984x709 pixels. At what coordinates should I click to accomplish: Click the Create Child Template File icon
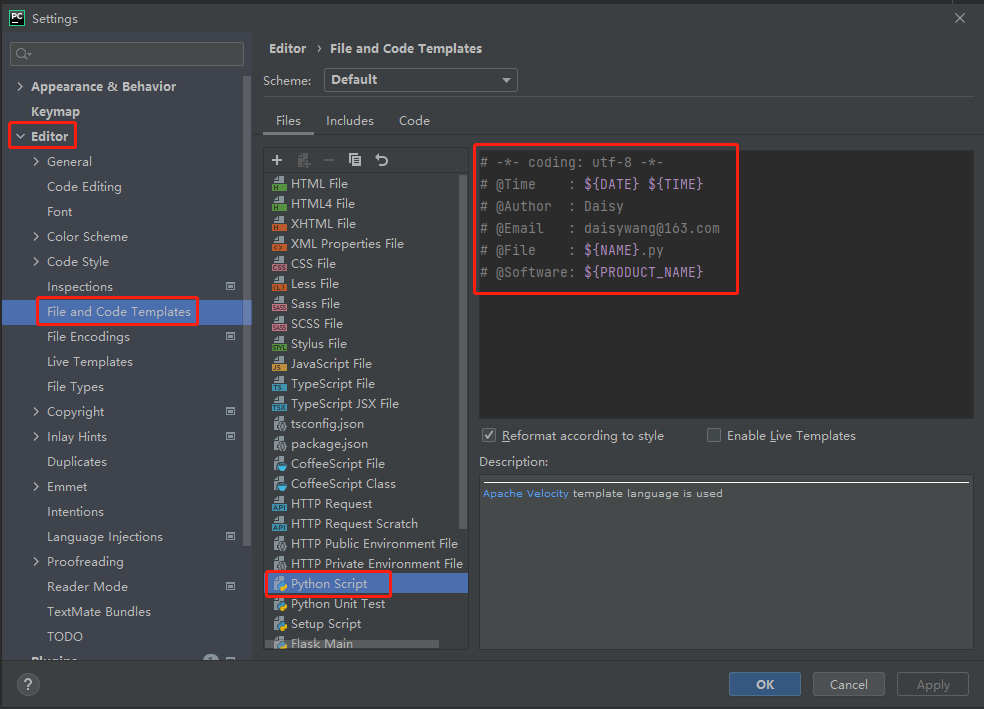point(304,160)
